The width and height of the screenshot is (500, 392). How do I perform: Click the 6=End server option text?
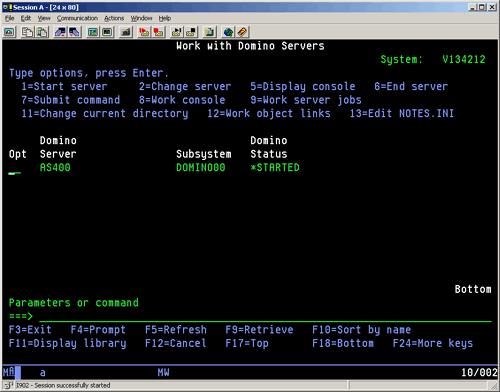tap(411, 87)
